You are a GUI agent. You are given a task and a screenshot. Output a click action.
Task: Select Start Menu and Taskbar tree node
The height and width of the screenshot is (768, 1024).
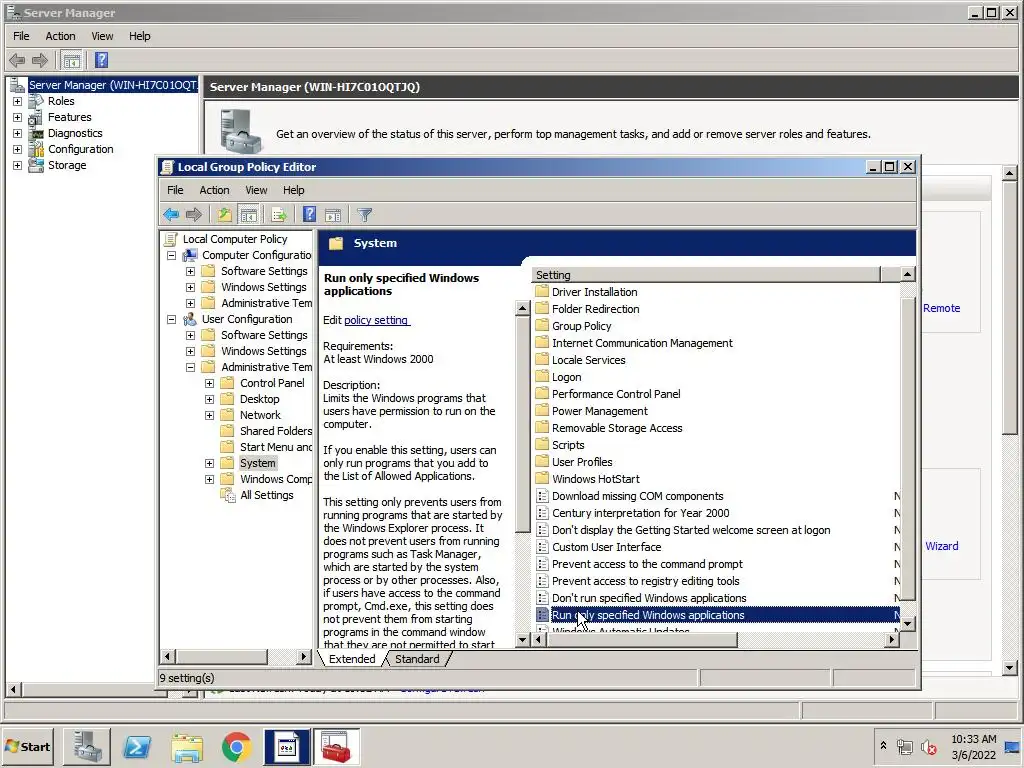(x=276, y=447)
